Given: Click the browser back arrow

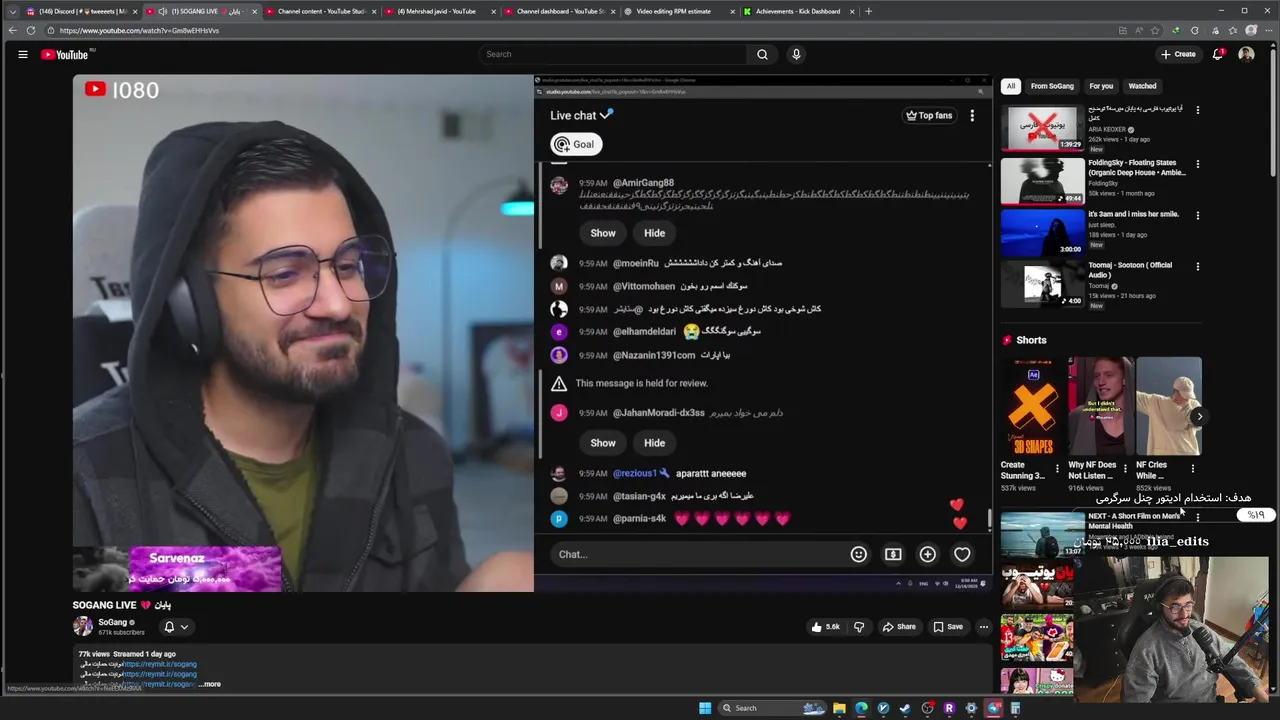Looking at the screenshot, I should (x=12, y=30).
